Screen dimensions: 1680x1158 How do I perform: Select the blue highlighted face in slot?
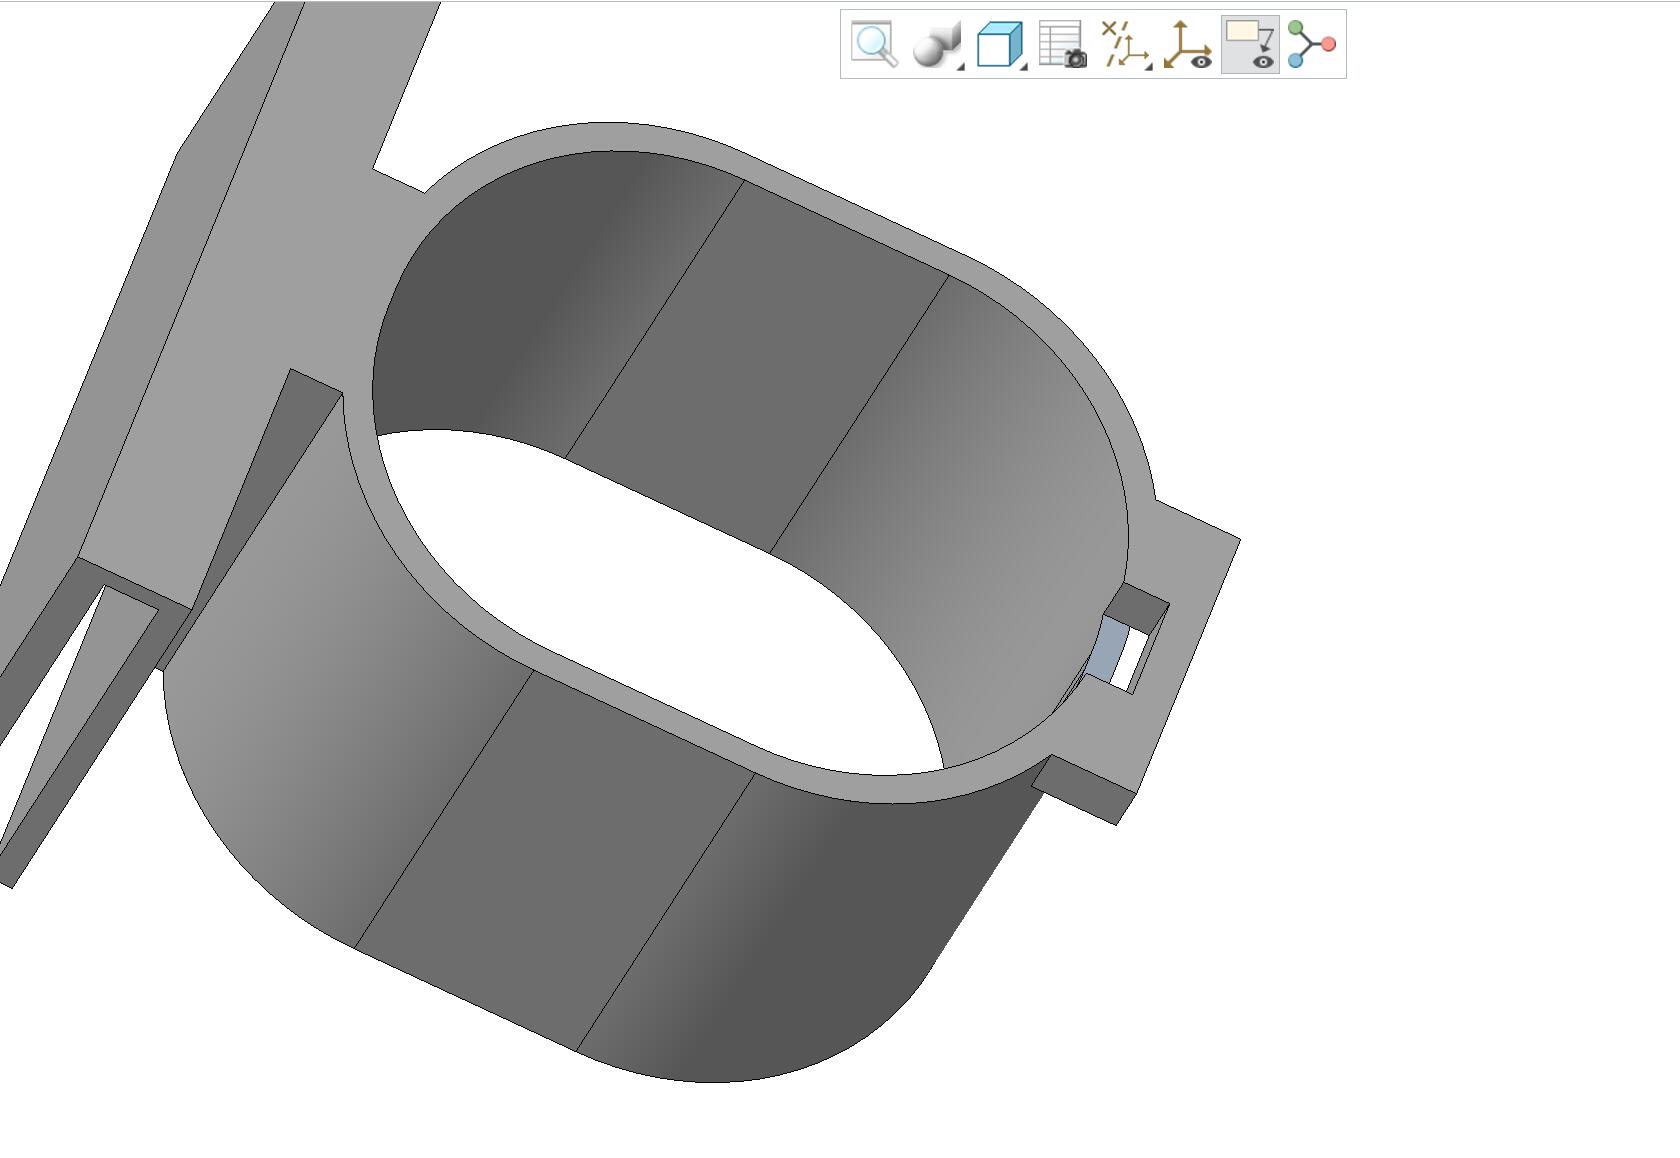pos(1107,649)
